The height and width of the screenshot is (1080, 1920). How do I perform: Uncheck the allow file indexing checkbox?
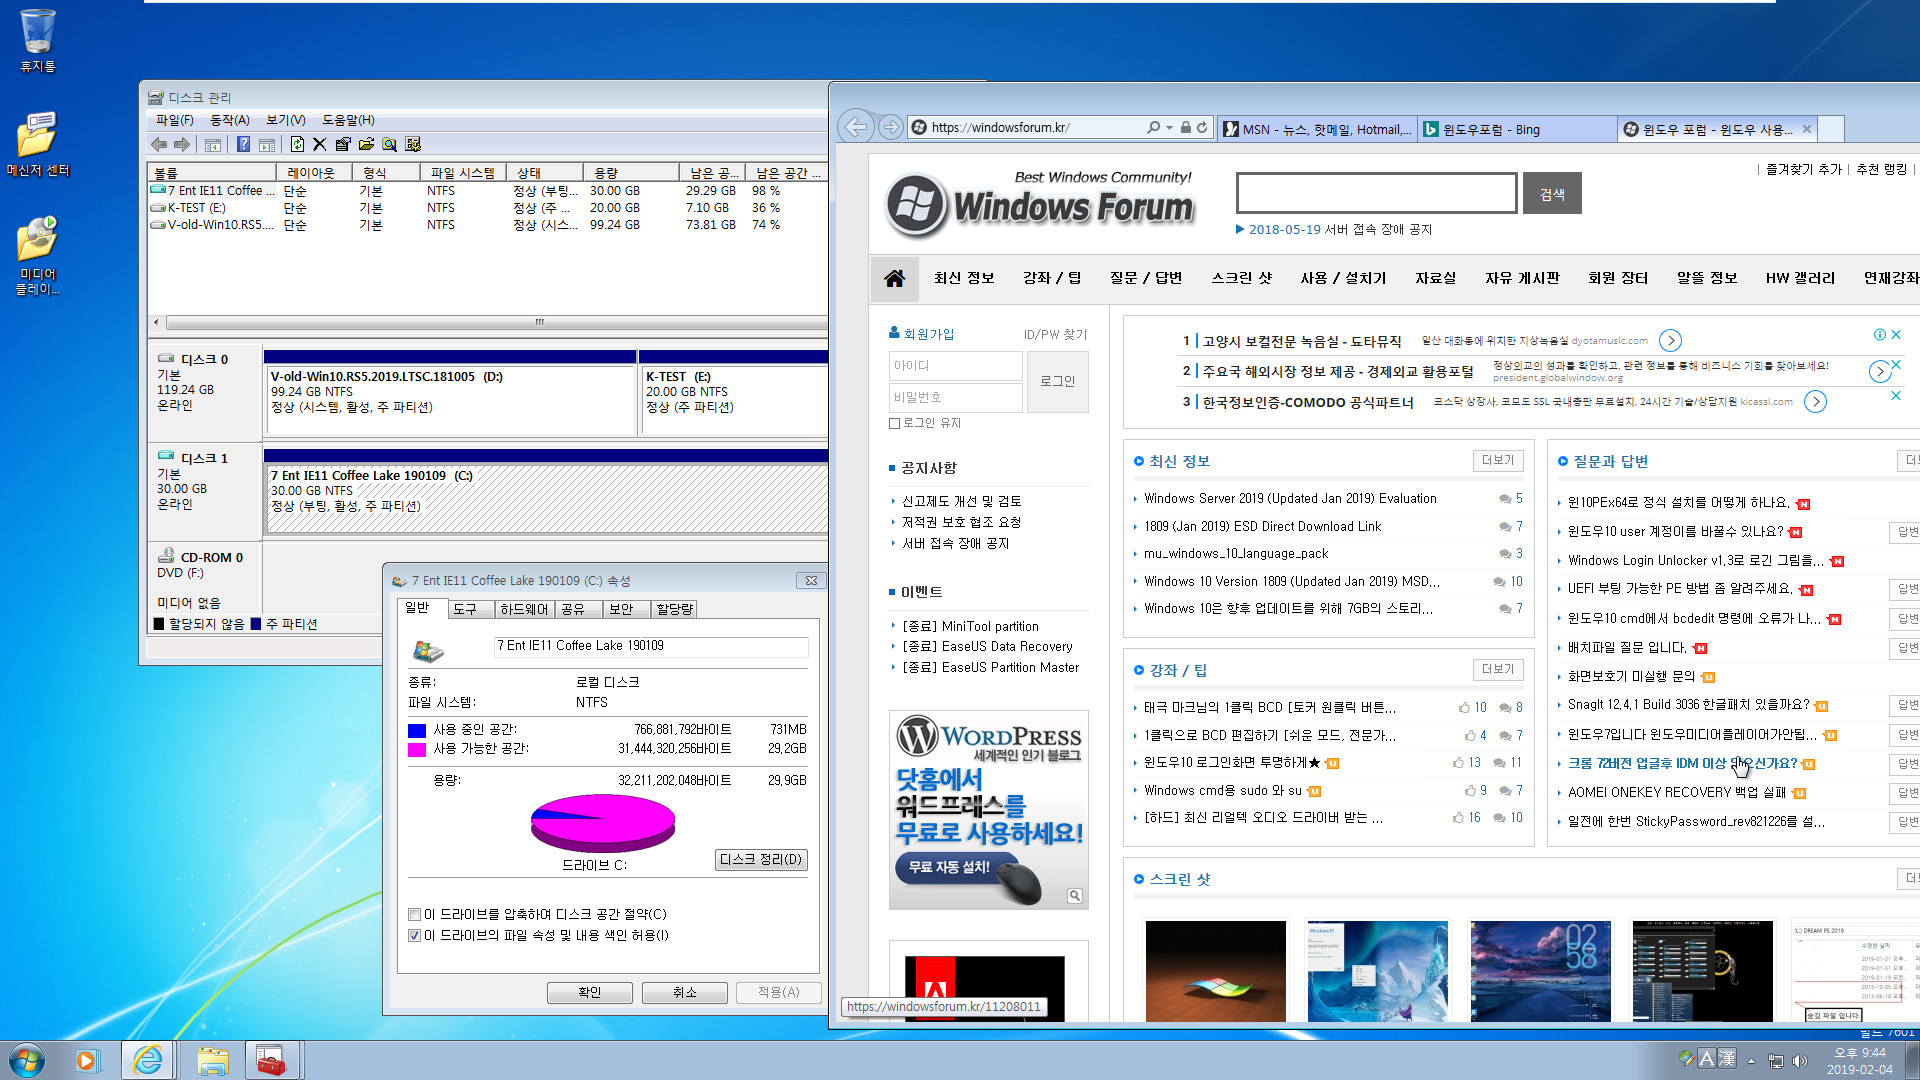click(x=414, y=935)
